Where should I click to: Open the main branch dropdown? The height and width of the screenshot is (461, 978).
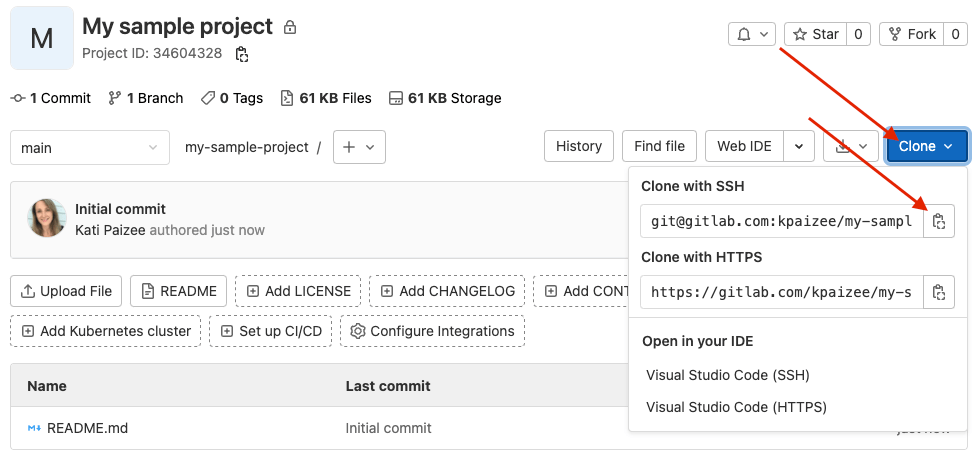pos(90,147)
